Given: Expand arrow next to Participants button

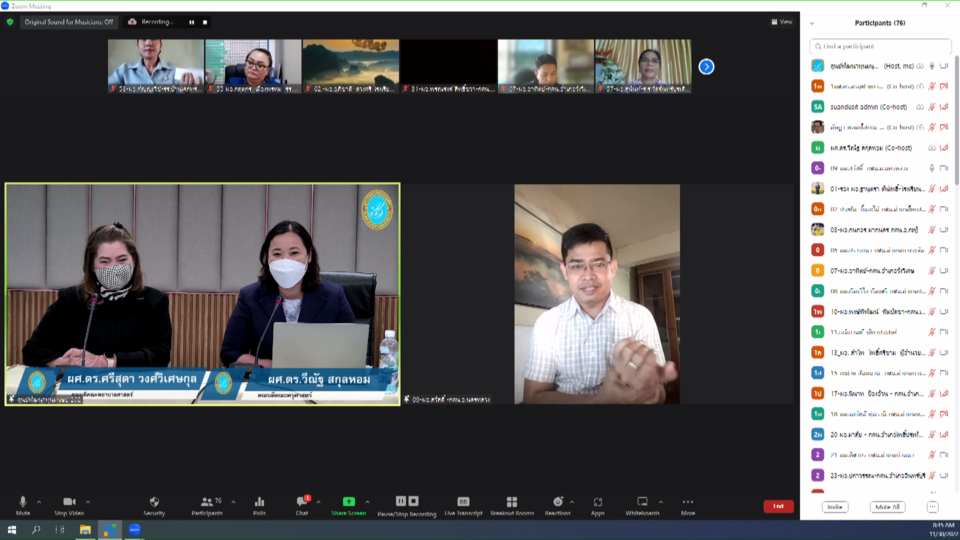Looking at the screenshot, I should [x=233, y=502].
